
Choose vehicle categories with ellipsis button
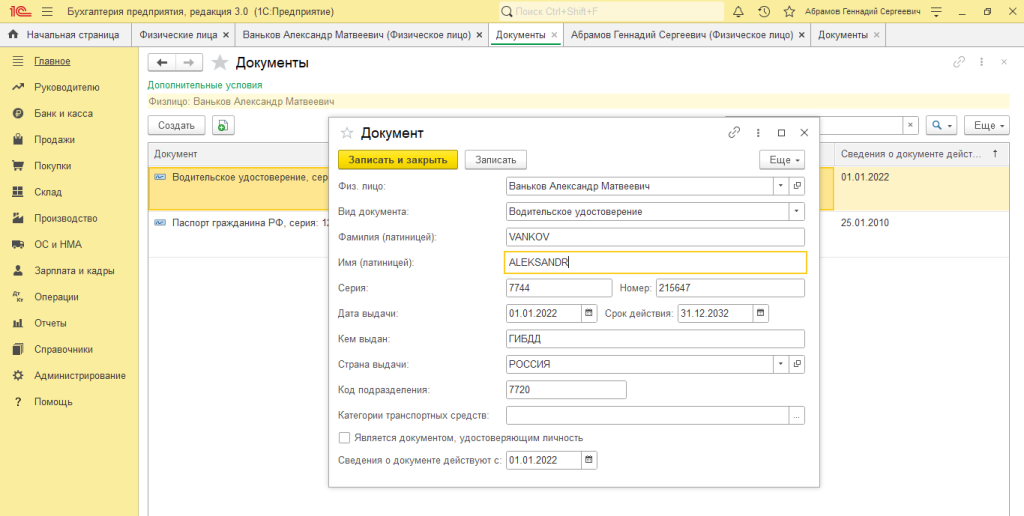(x=797, y=415)
